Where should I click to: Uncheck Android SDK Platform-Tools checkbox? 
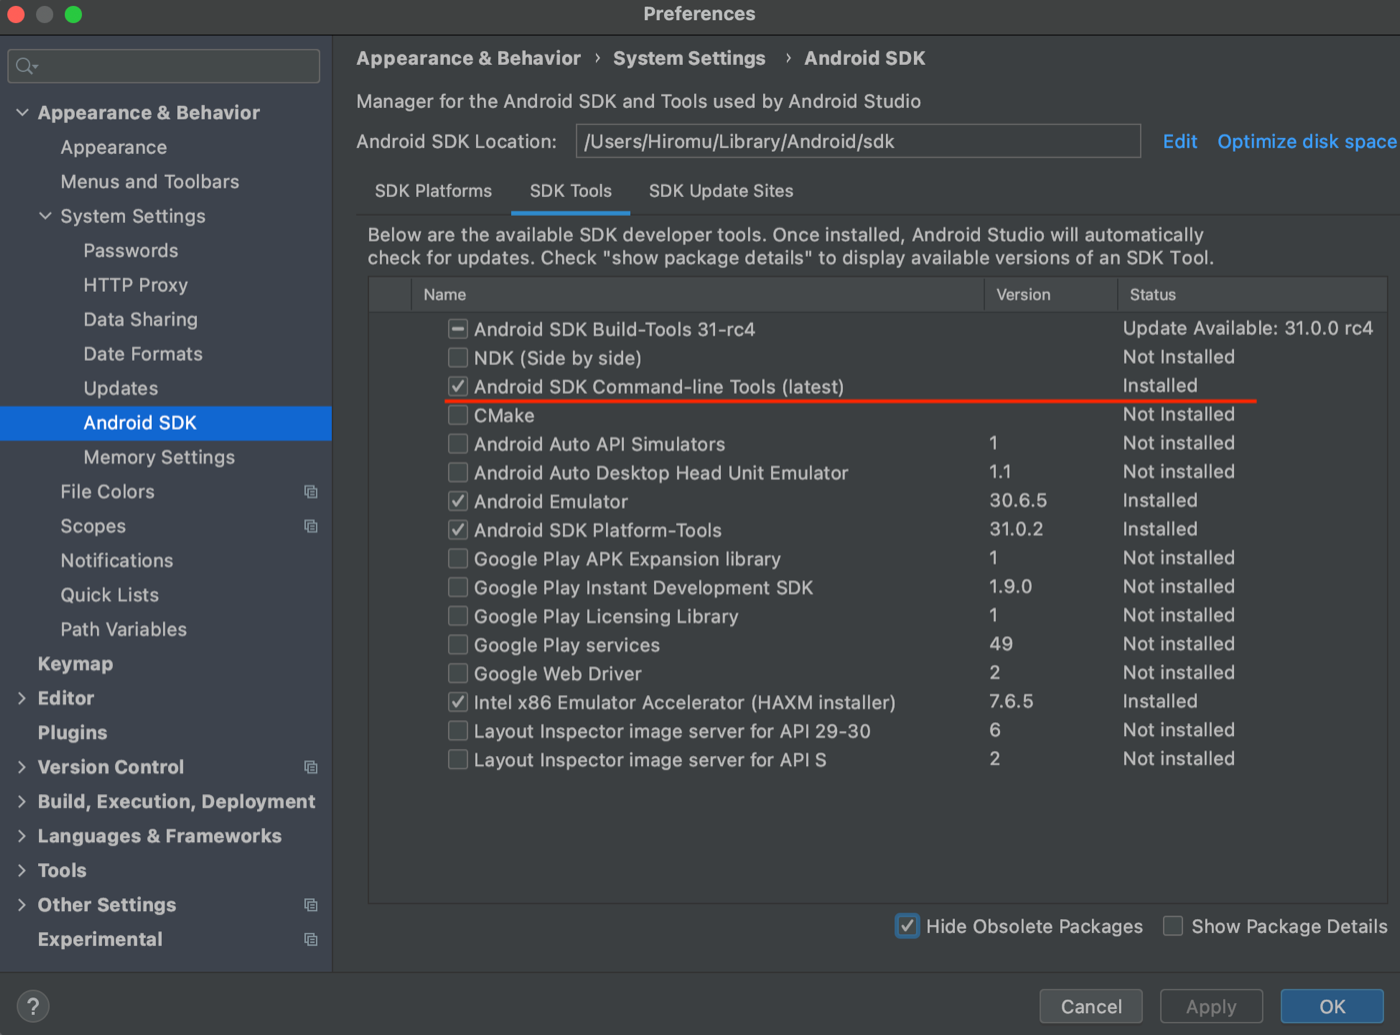[x=458, y=530]
